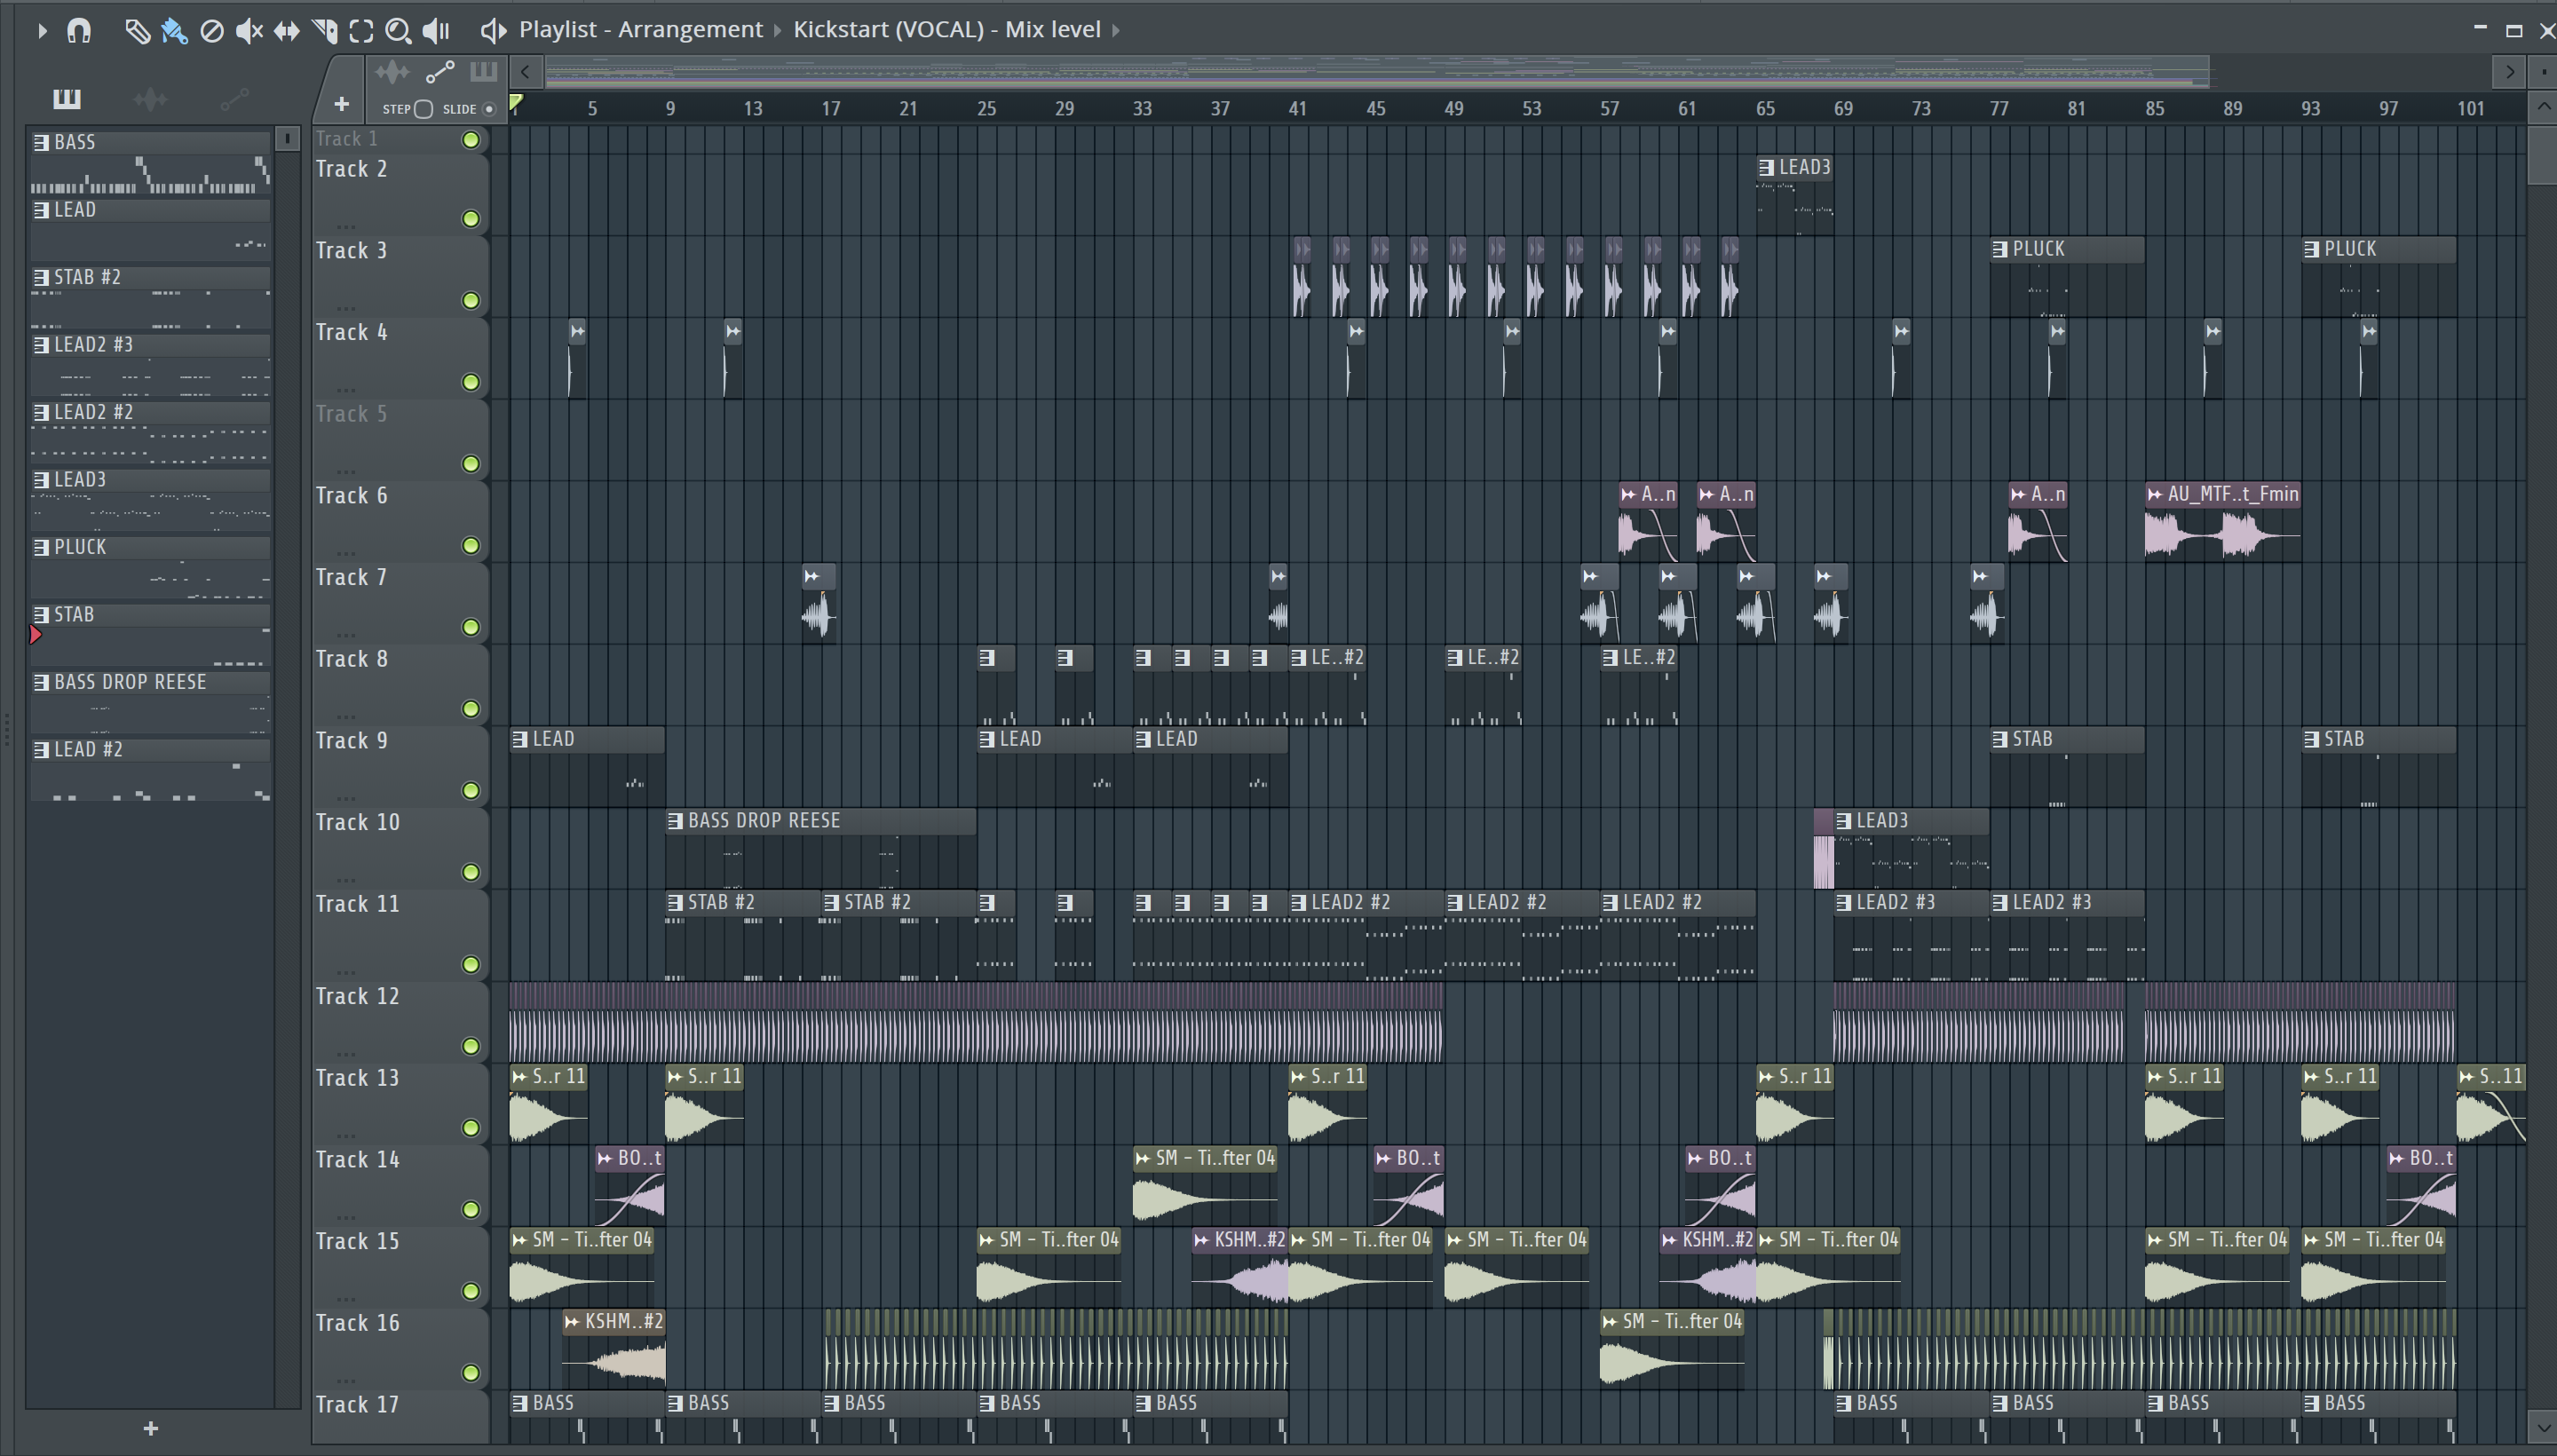Select the Slip tool
Image resolution: width=2557 pixels, height=1456 pixels.
click(x=286, y=31)
